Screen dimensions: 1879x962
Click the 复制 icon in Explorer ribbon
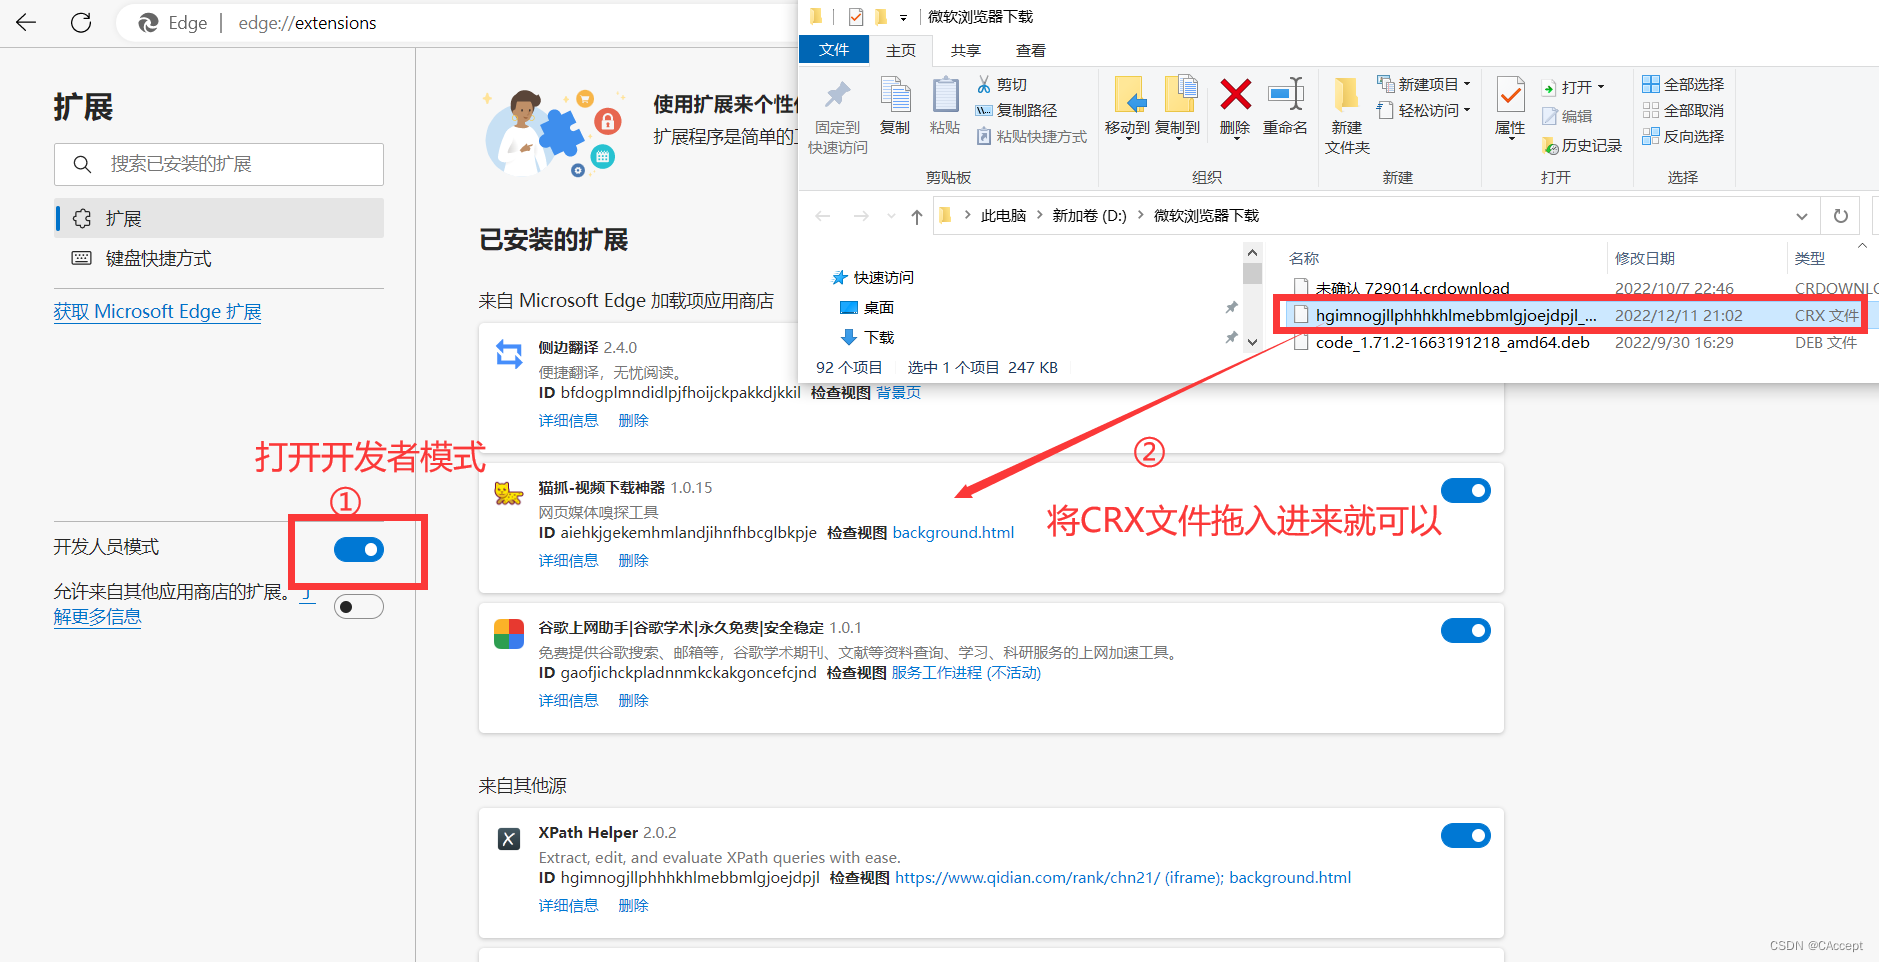tap(895, 94)
